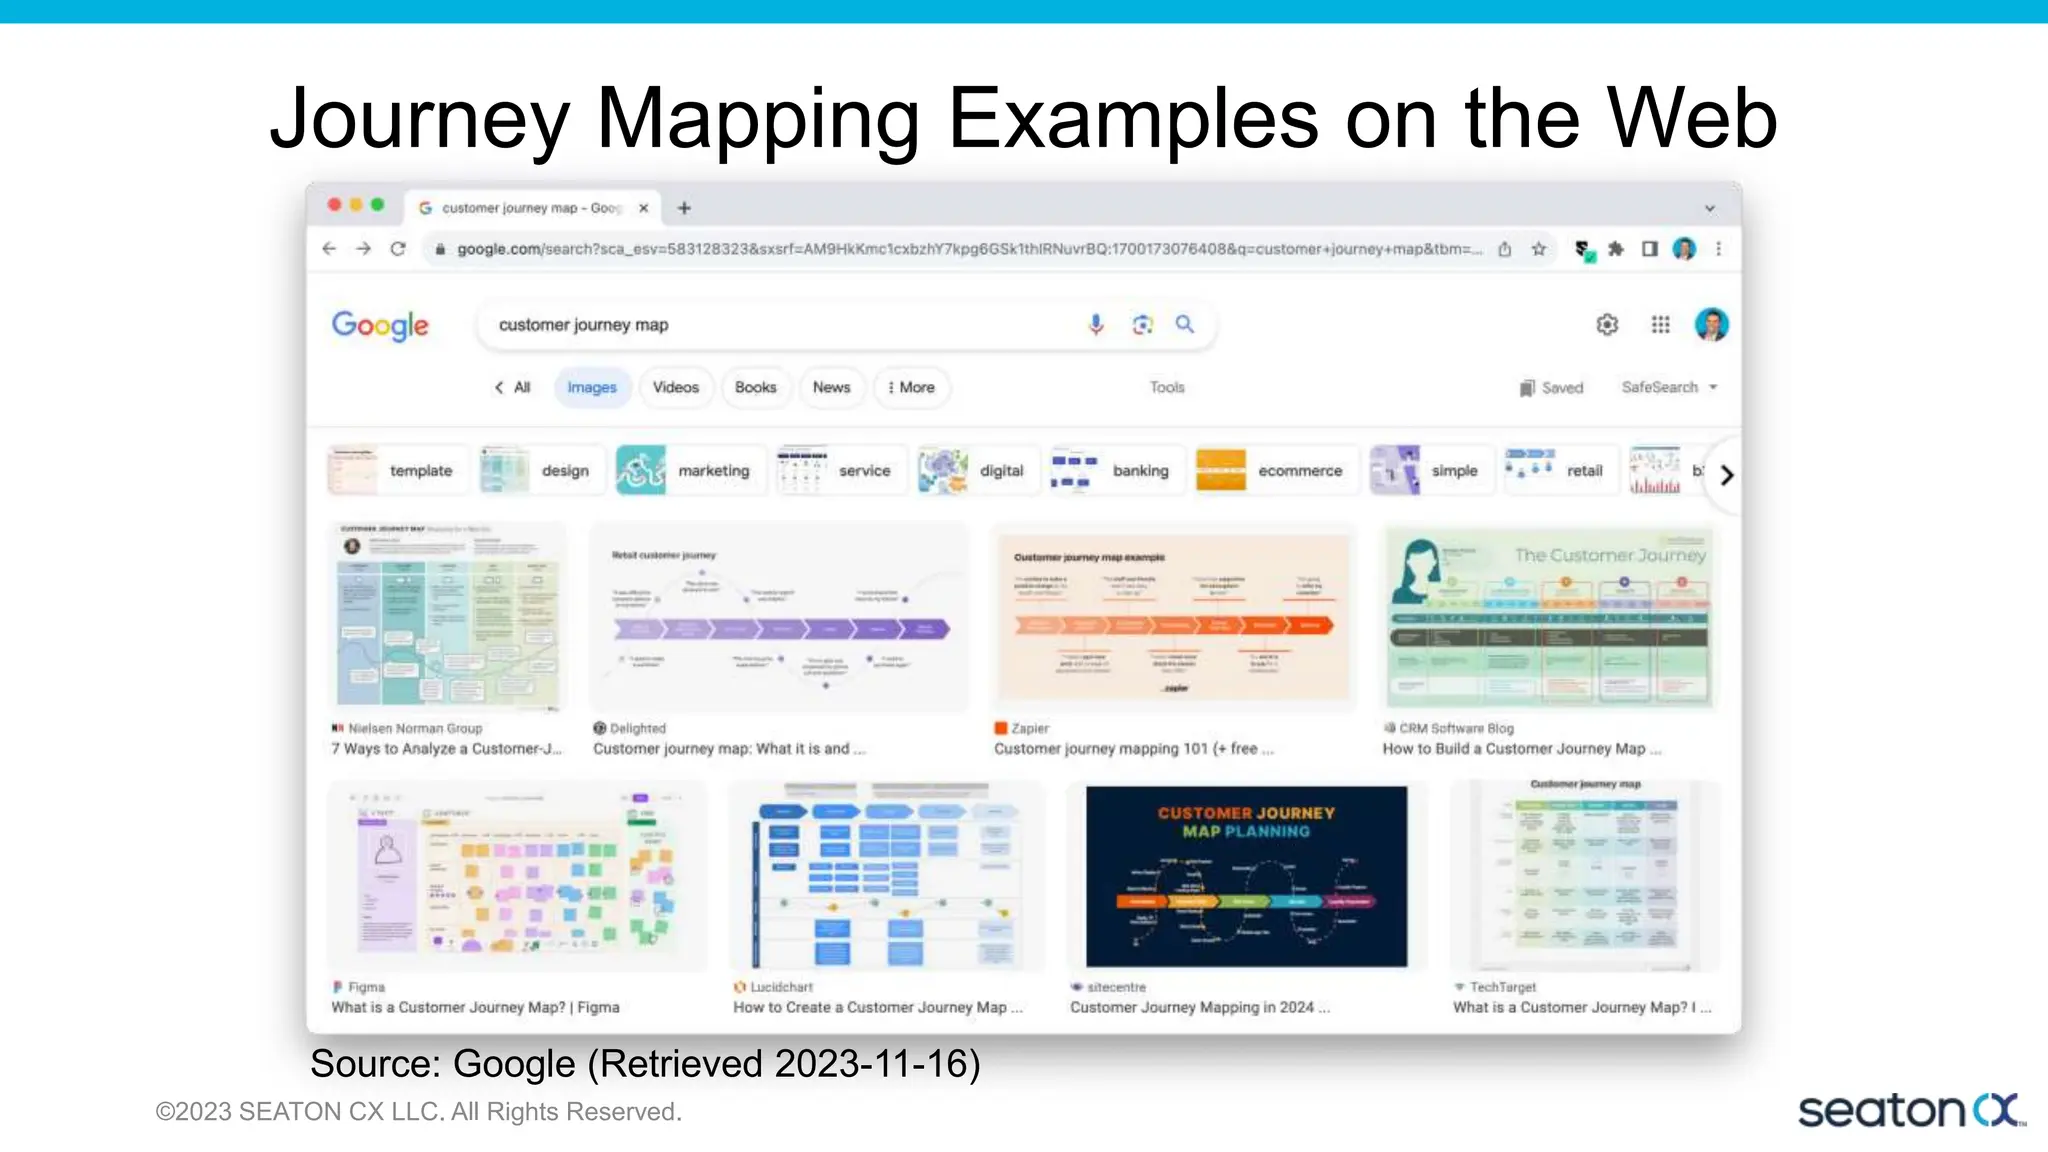The height and width of the screenshot is (1152, 2048).
Task: Open link What is a Customer Journey Map? | Figma
Action: click(x=475, y=1008)
